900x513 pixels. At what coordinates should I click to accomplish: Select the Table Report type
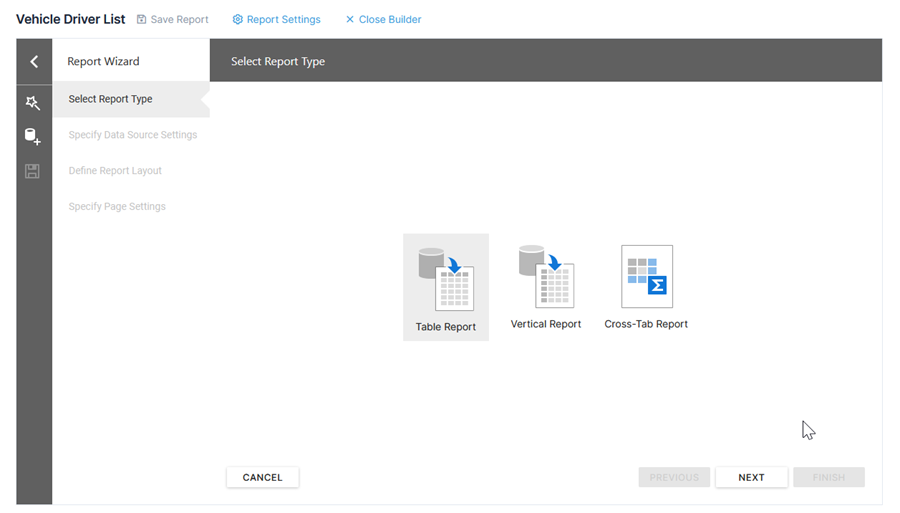[446, 287]
